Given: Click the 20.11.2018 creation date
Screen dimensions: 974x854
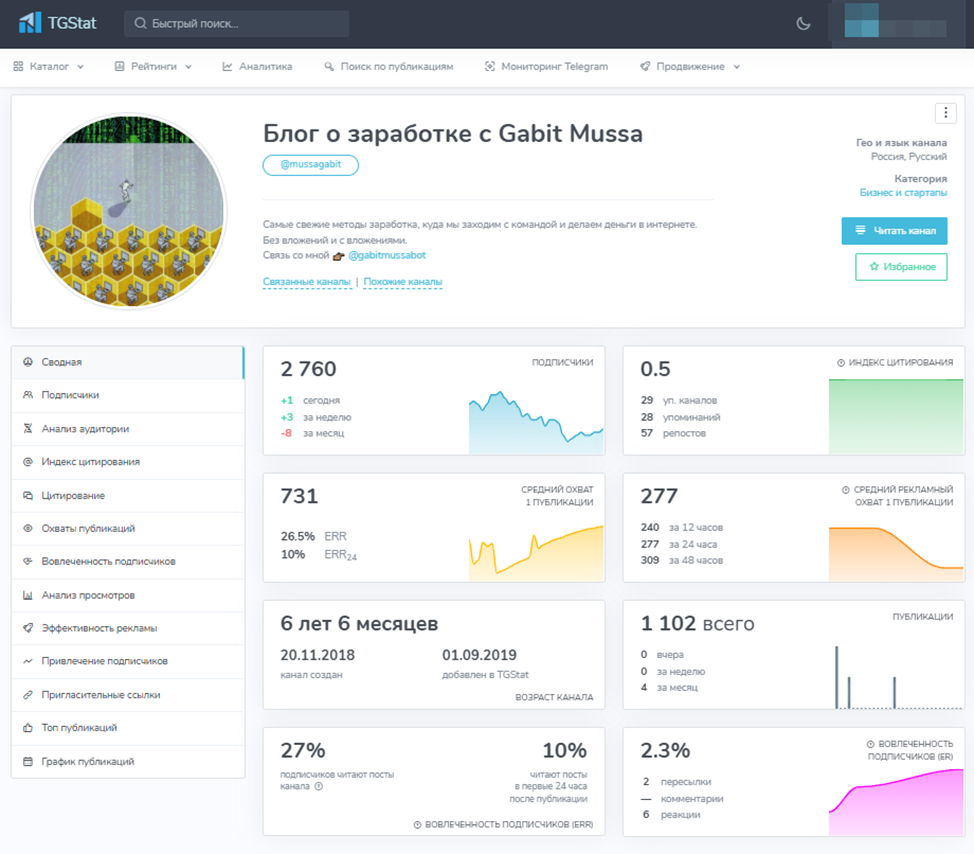Looking at the screenshot, I should tap(317, 655).
